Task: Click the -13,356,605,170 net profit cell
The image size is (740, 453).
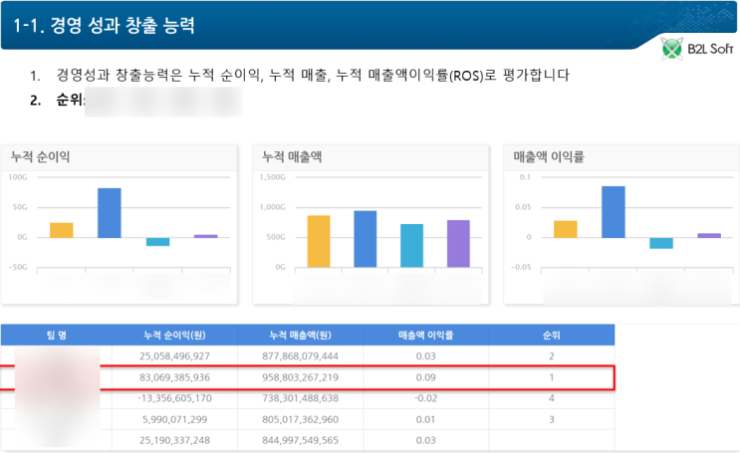Action: (175, 398)
